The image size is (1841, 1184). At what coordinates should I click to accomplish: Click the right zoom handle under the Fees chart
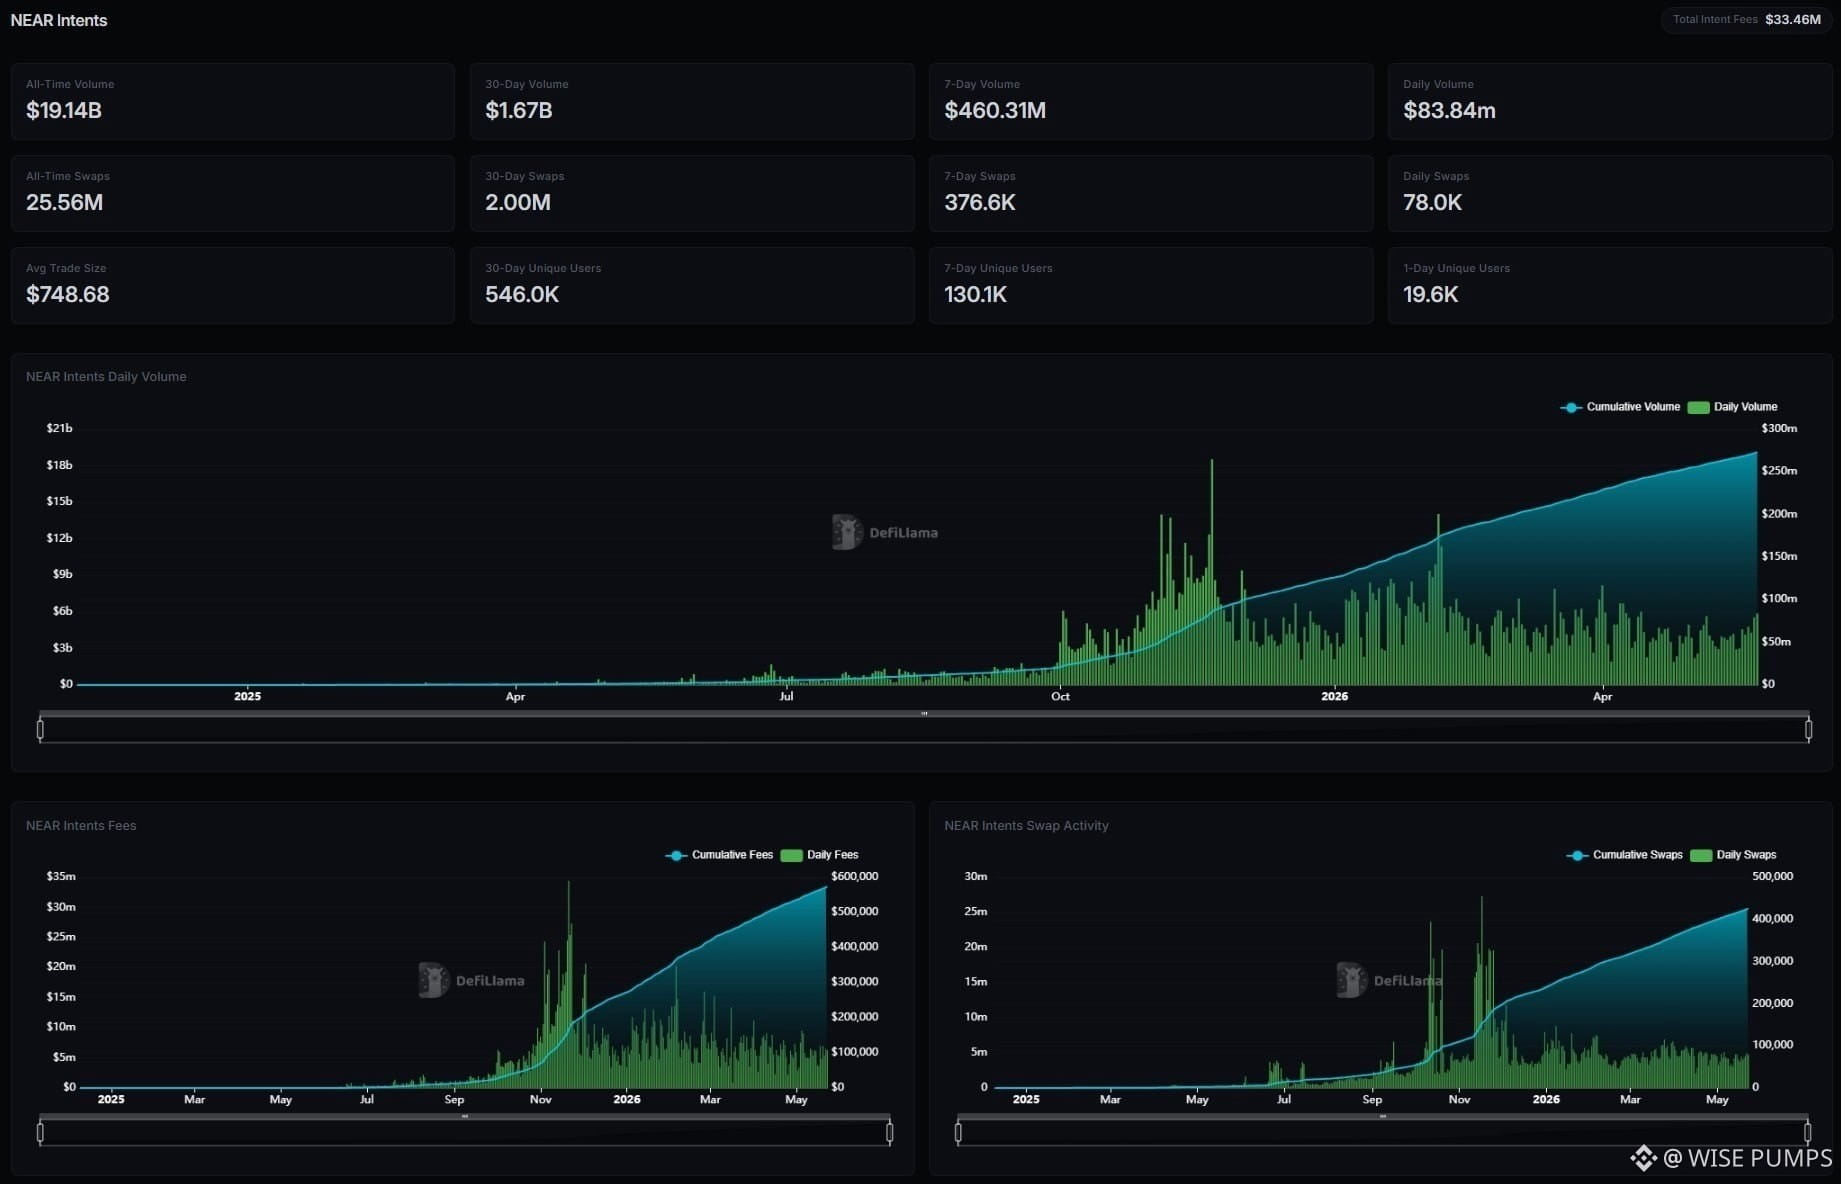(x=889, y=1132)
